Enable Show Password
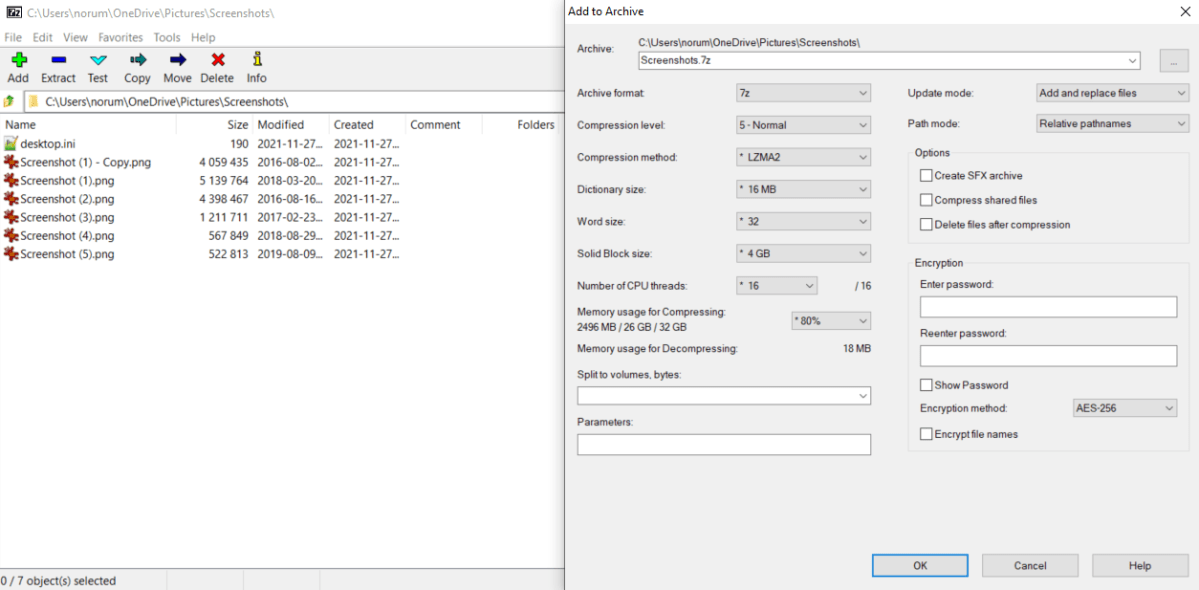Image resolution: width=1199 pixels, height=590 pixels. pos(926,385)
